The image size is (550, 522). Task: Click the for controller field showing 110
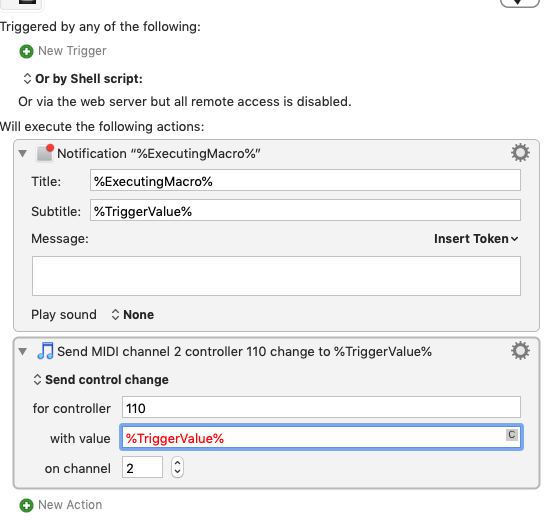[321, 407]
